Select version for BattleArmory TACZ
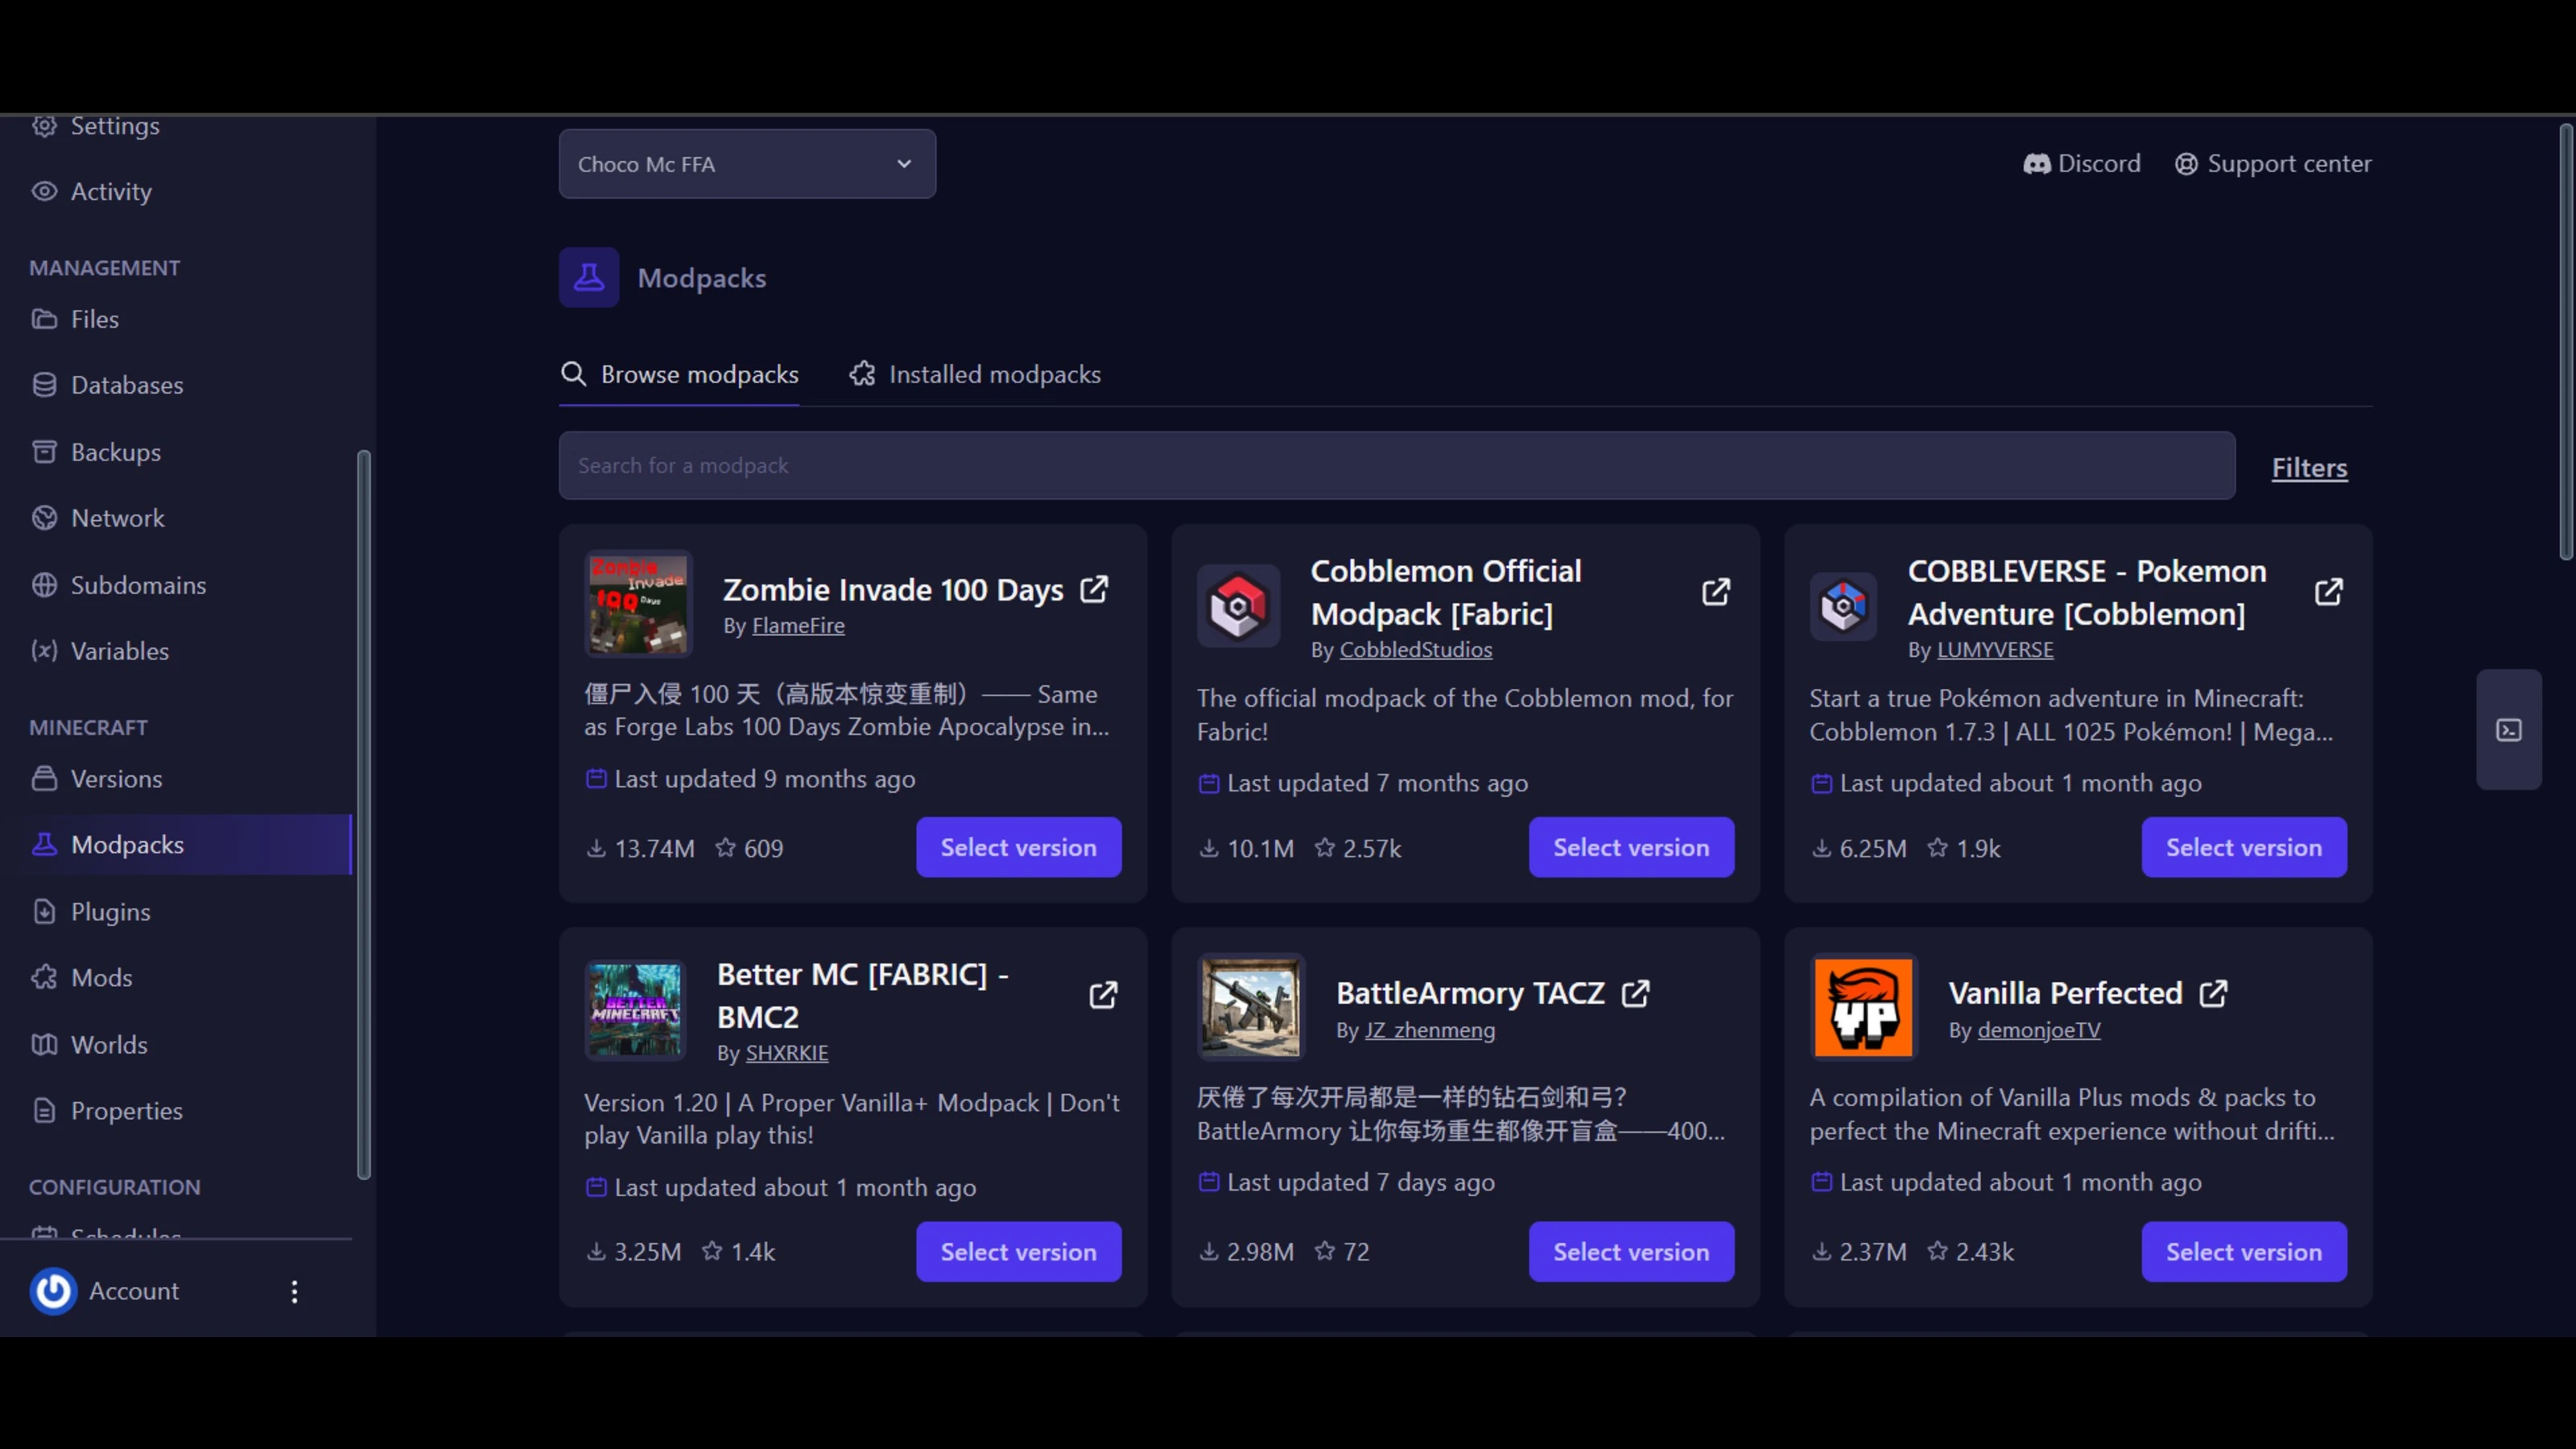Image resolution: width=2576 pixels, height=1449 pixels. coord(1631,1251)
